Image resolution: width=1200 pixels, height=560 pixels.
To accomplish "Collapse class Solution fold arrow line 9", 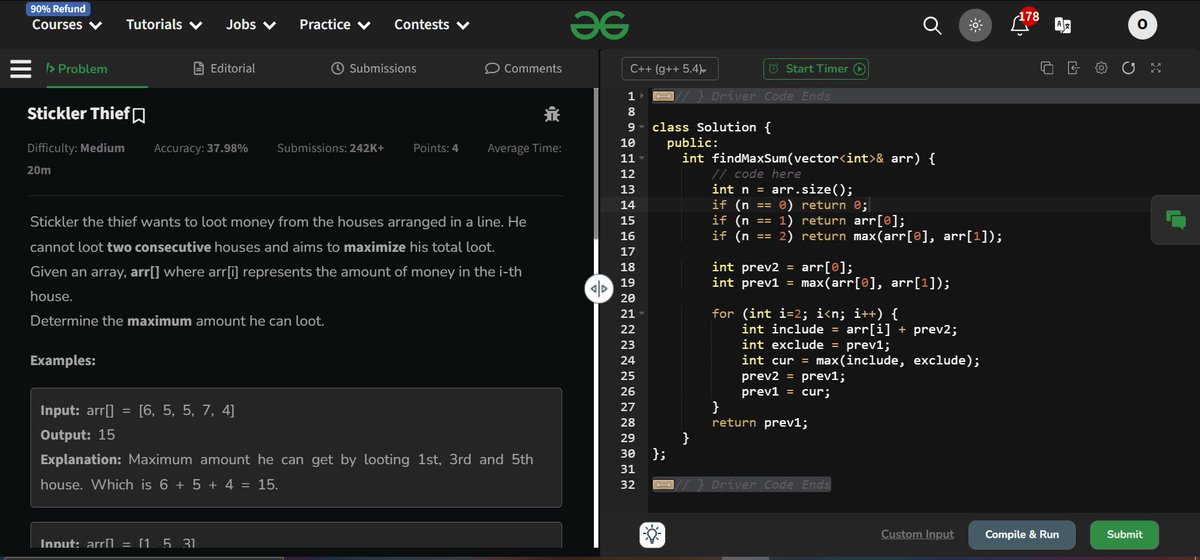I will tap(642, 128).
